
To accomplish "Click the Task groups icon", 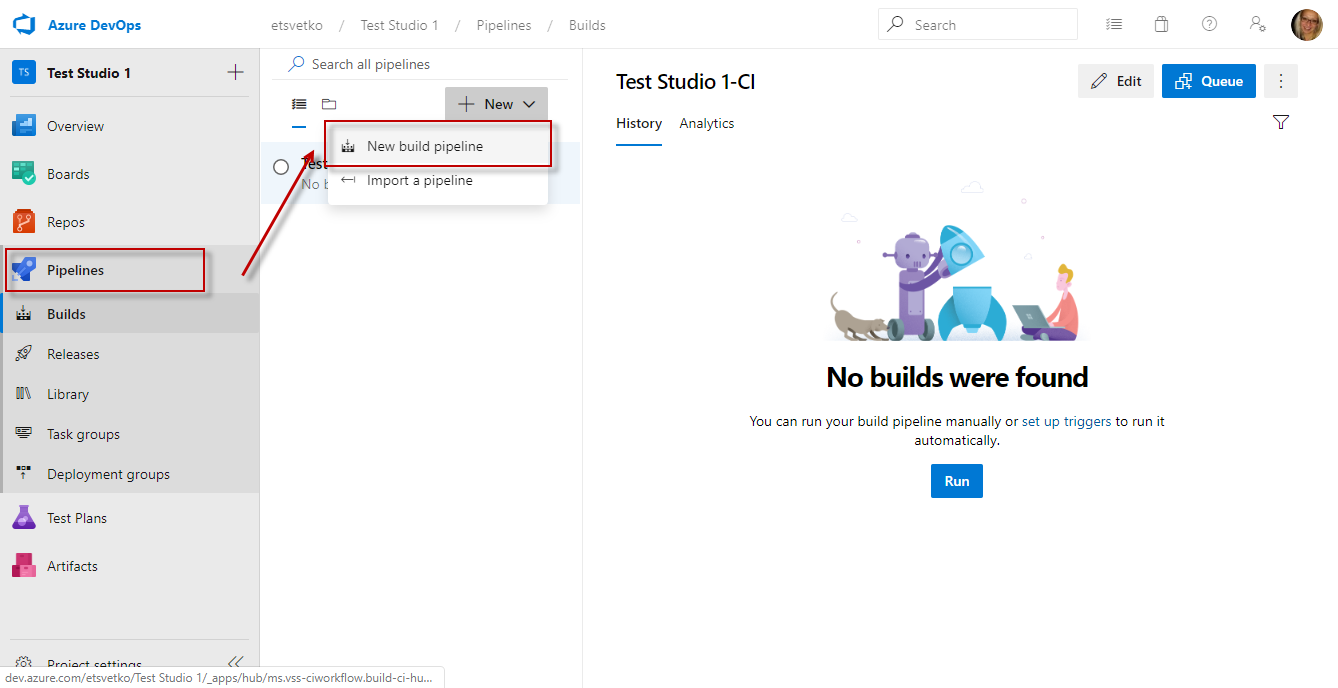I will point(24,434).
